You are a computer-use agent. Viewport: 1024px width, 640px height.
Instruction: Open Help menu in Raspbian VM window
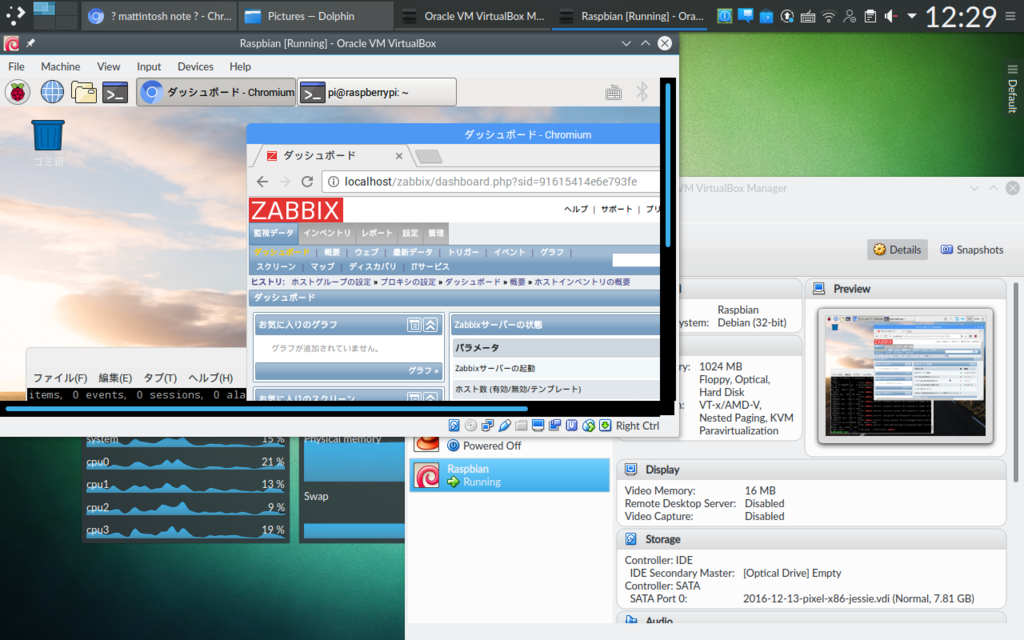pyautogui.click(x=240, y=67)
